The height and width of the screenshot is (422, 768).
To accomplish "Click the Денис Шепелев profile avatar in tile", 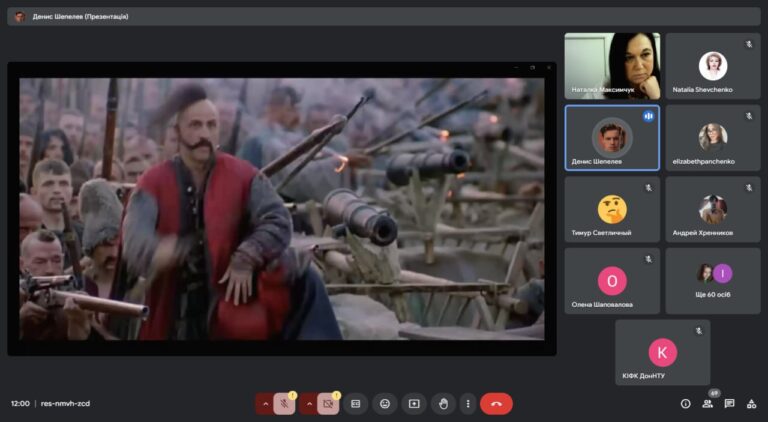I will (612, 137).
